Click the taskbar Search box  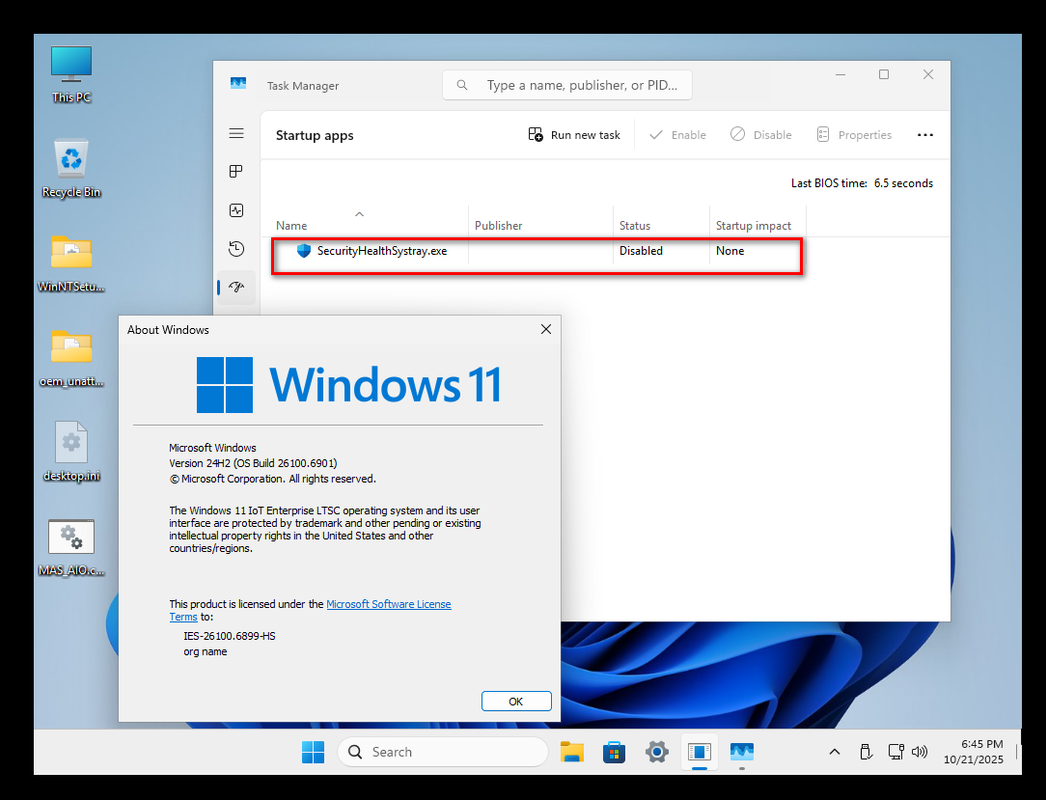443,752
